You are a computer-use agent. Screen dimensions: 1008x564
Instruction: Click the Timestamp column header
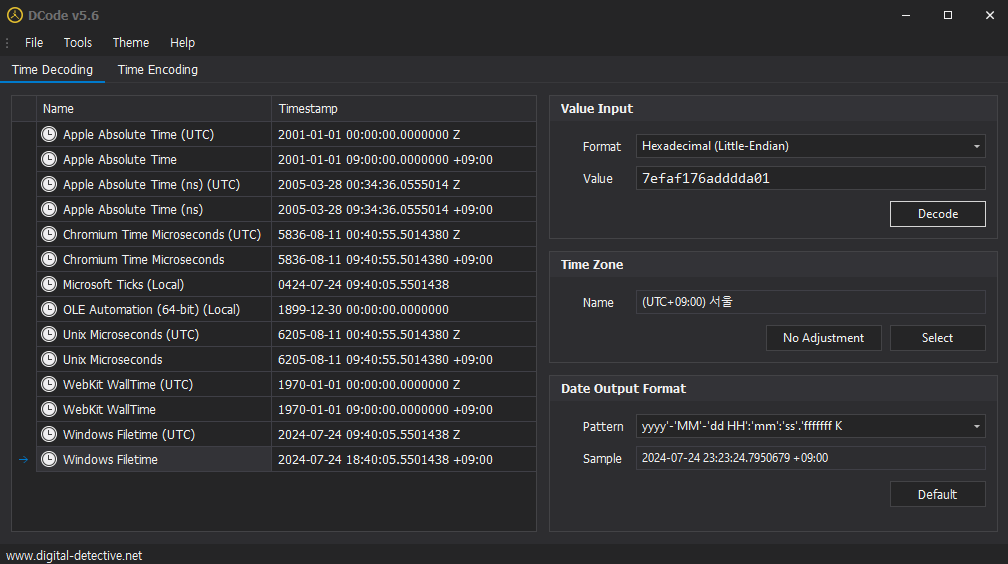pos(404,109)
